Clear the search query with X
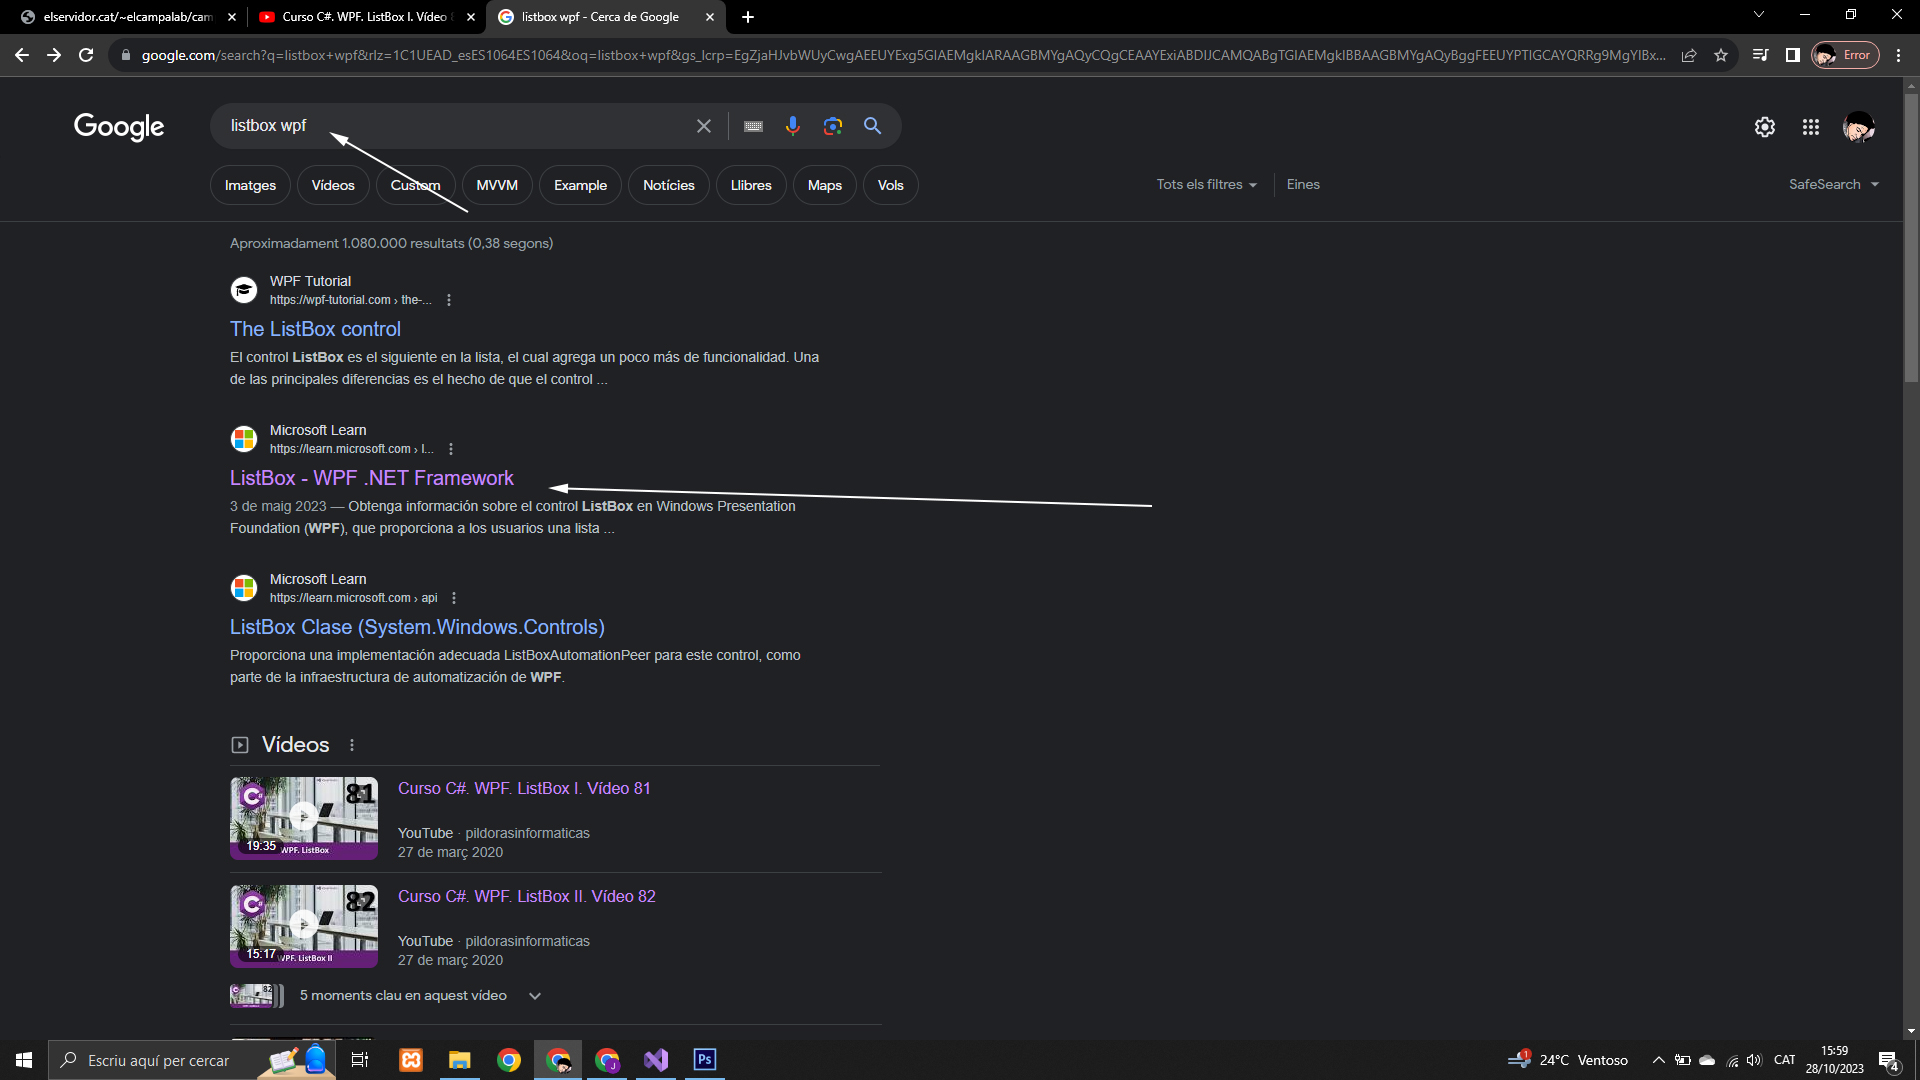The height and width of the screenshot is (1080, 1920). point(704,126)
